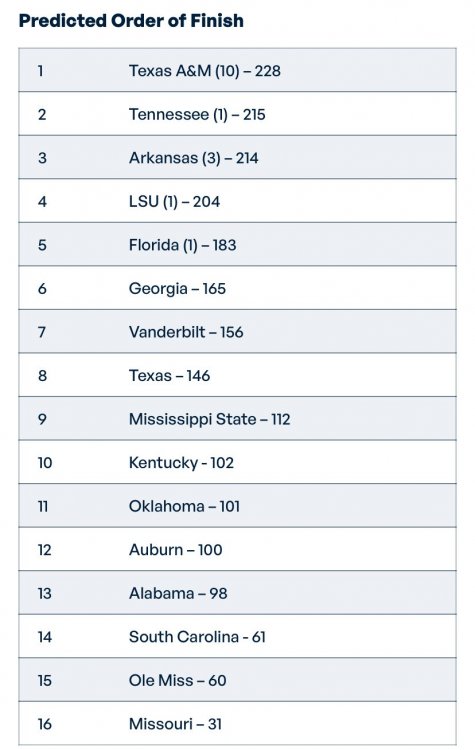This screenshot has height=750, width=475.
Task: Select the Mississippi State – 112 row
Action: click(237, 419)
